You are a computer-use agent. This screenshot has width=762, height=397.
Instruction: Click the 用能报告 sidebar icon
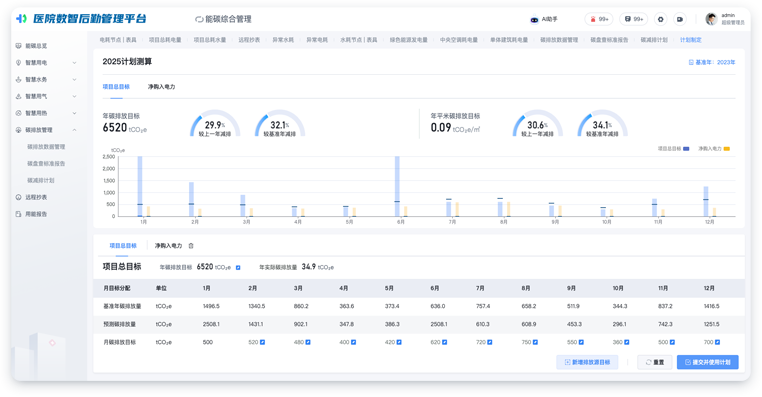tap(18, 214)
